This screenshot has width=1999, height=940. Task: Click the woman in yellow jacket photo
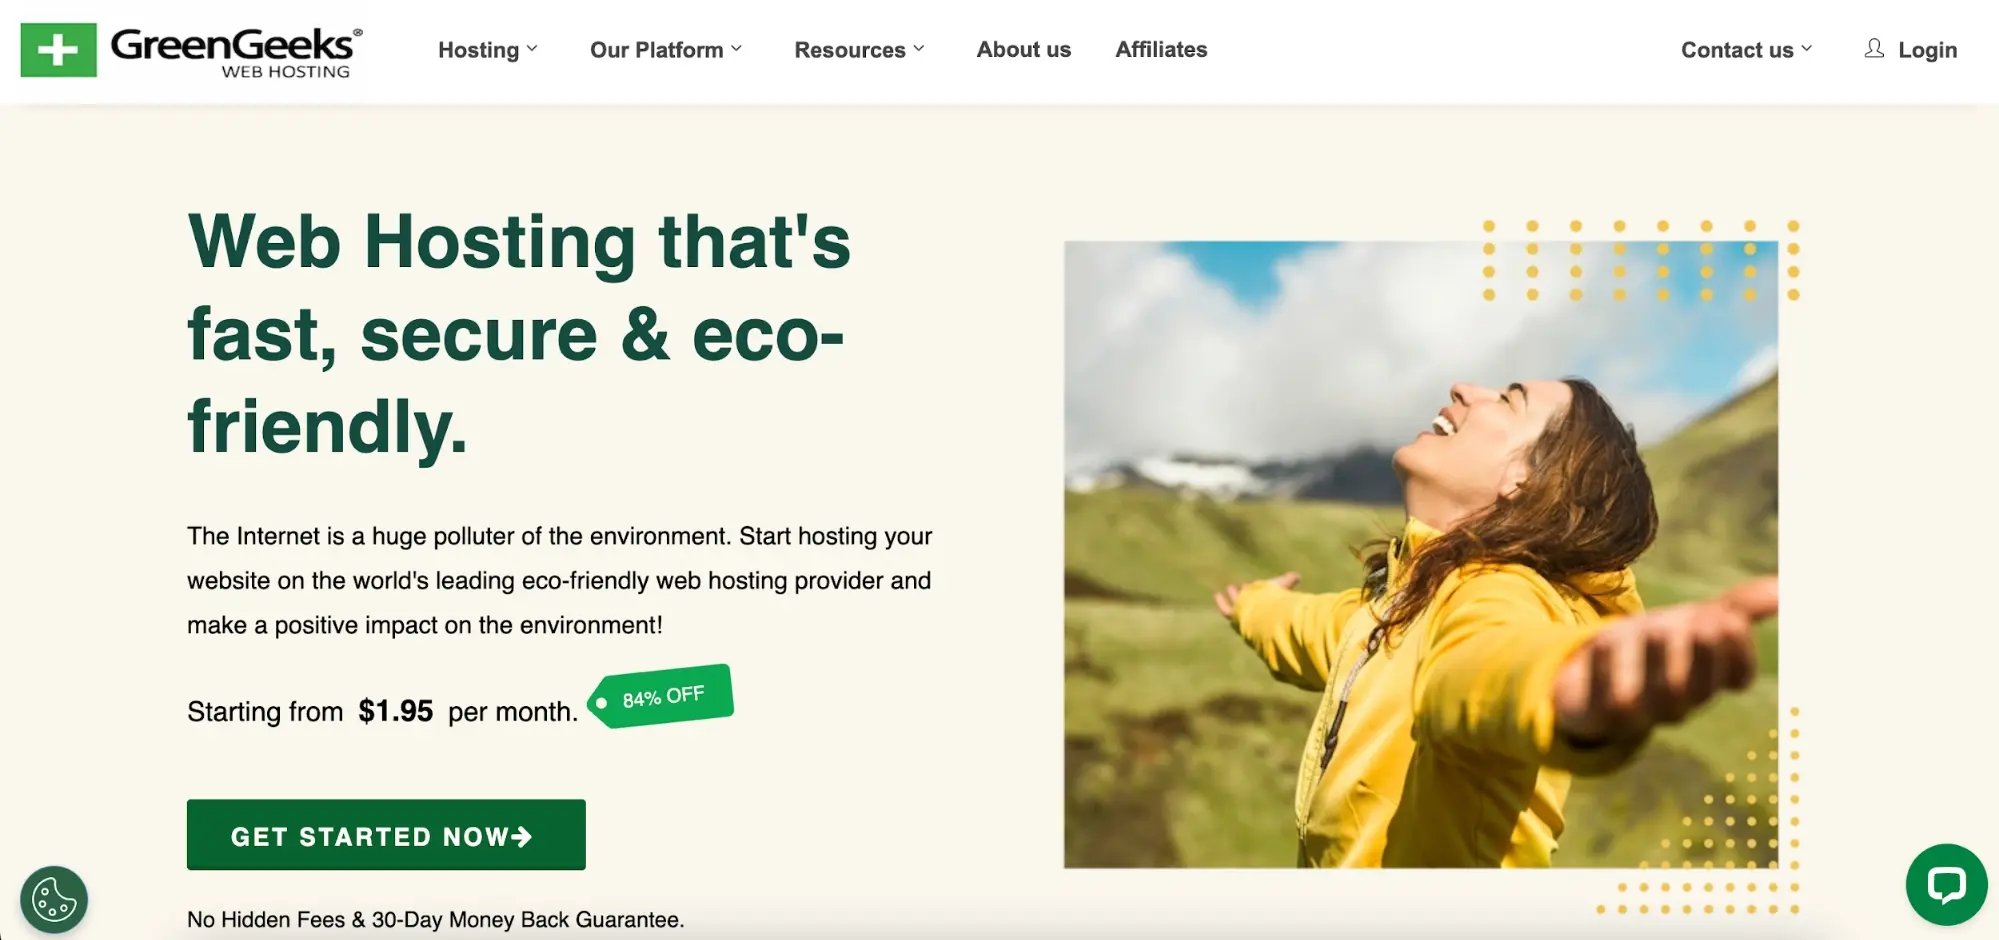[1421, 554]
